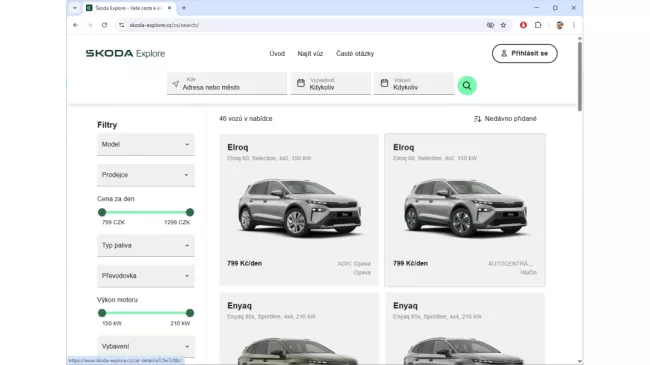Click the eye-slash tracking icon in address bar

click(490, 25)
